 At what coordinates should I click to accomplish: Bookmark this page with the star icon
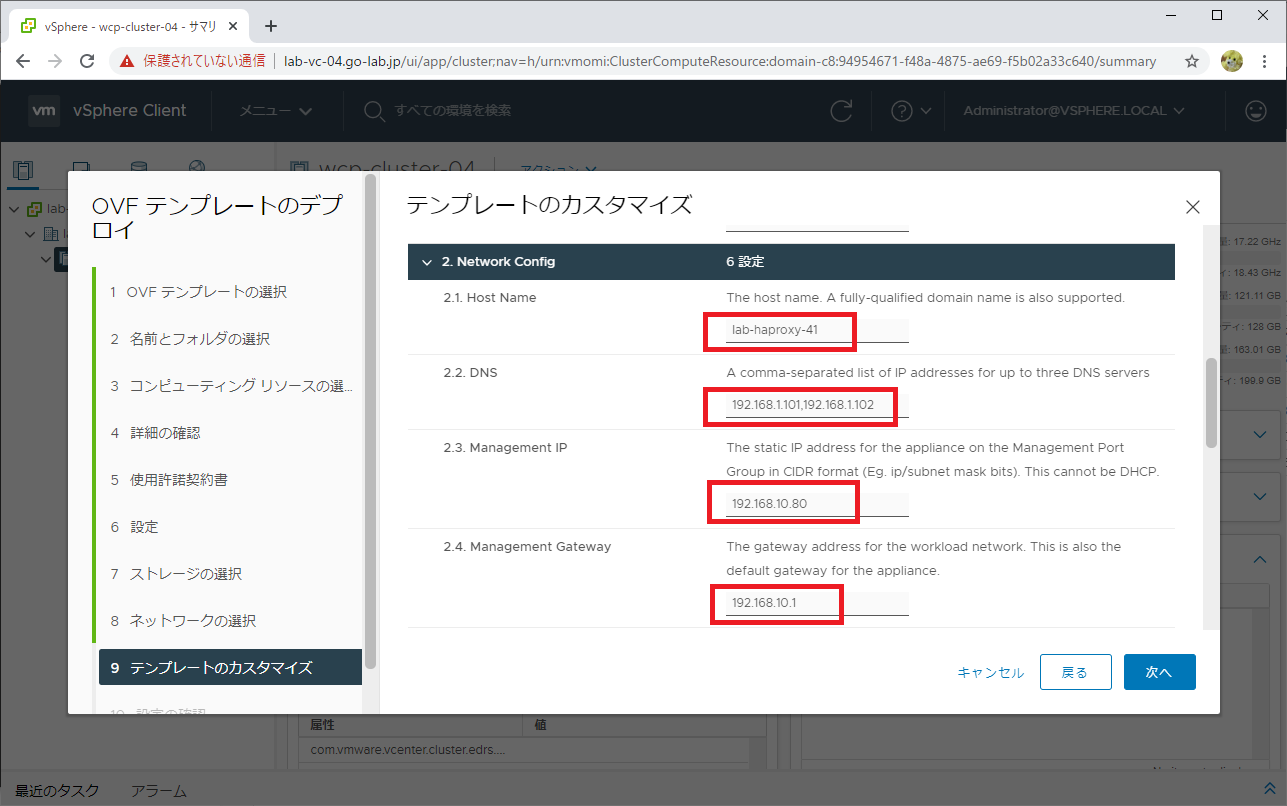pos(1192,61)
